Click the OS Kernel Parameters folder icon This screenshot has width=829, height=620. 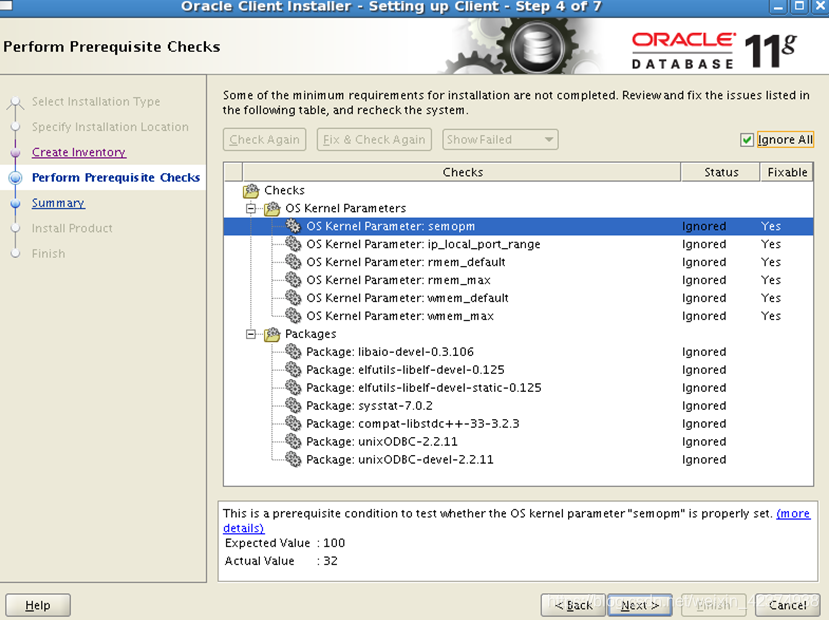272,208
